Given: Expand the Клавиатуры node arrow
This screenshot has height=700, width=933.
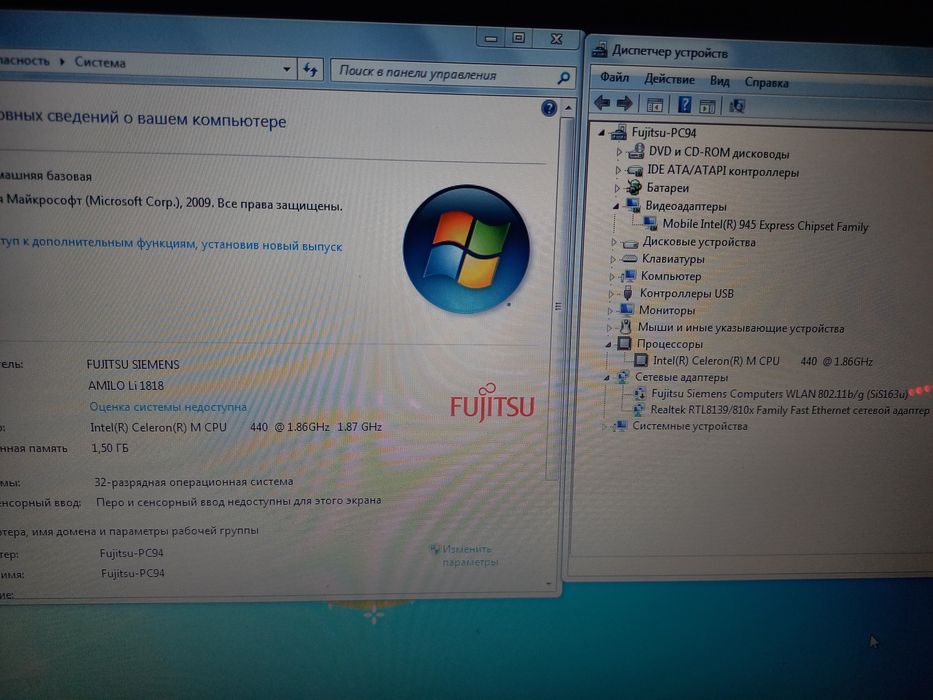Looking at the screenshot, I should (613, 259).
